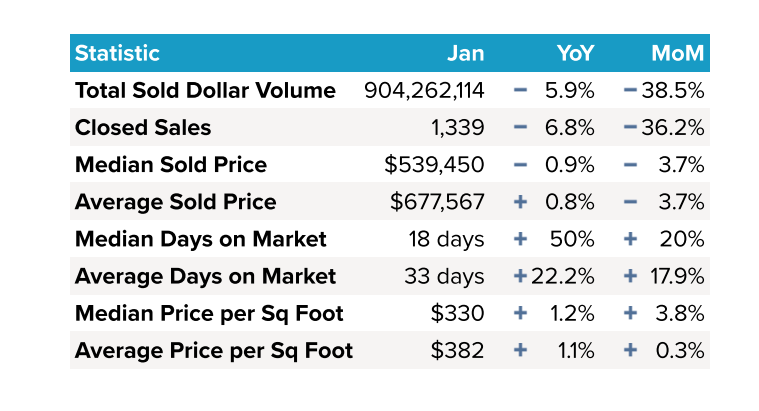Image resolution: width=759 pixels, height=411 pixels.
Task: Select the Total Sold Dollar Volume row label
Action: [205, 91]
